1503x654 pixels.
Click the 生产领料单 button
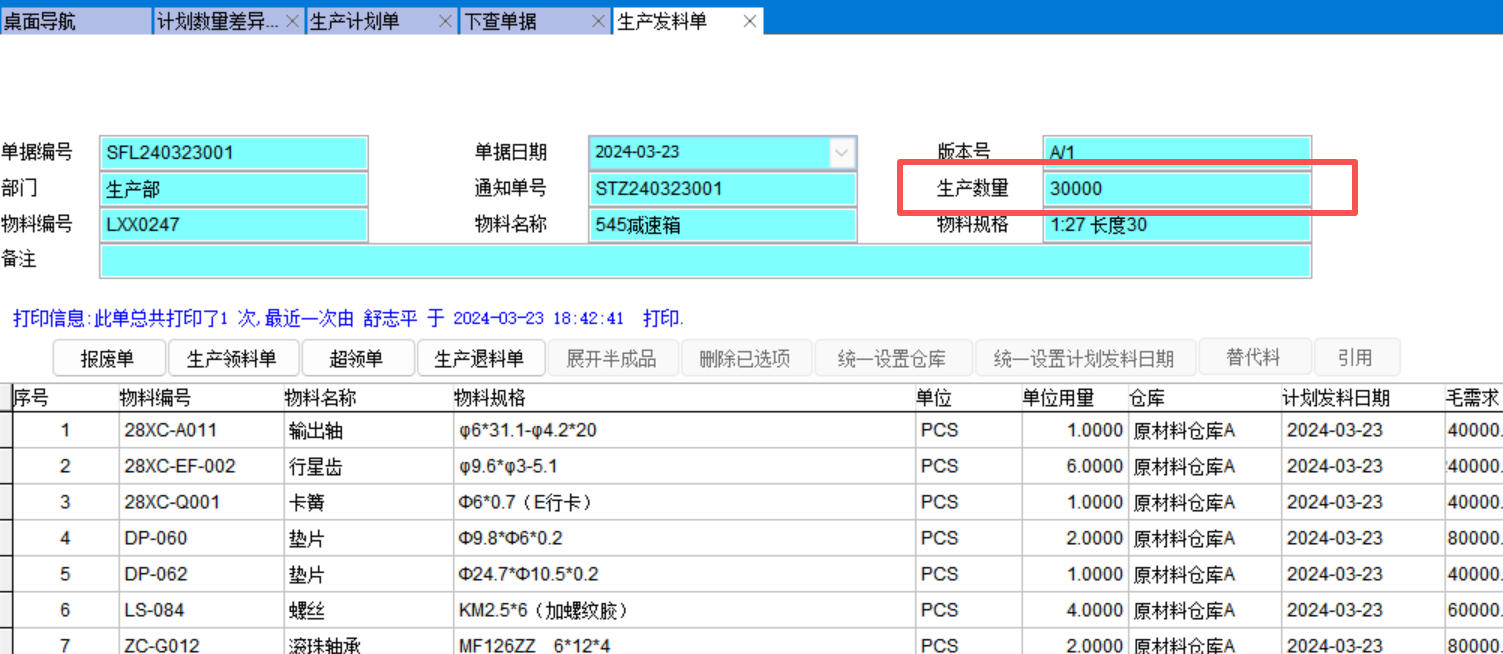(231, 358)
